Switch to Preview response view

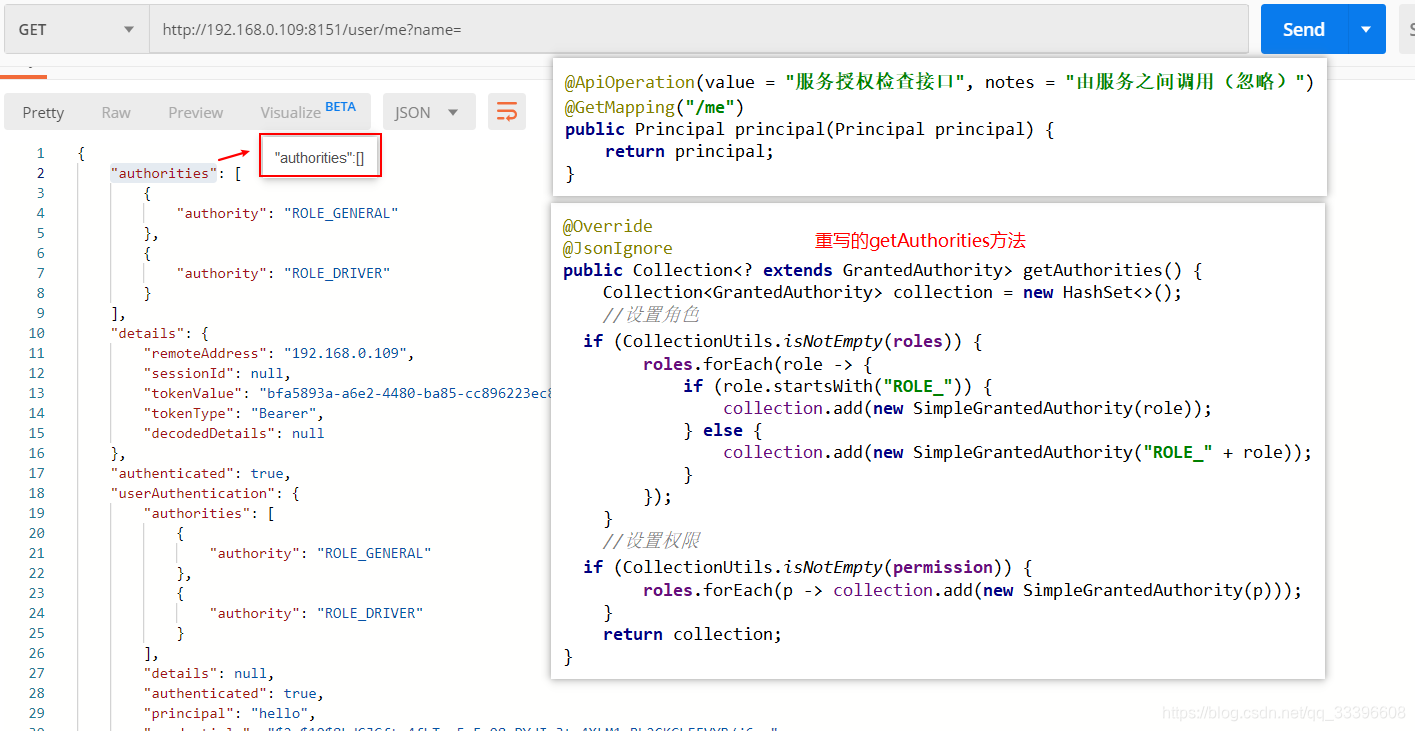[196, 112]
